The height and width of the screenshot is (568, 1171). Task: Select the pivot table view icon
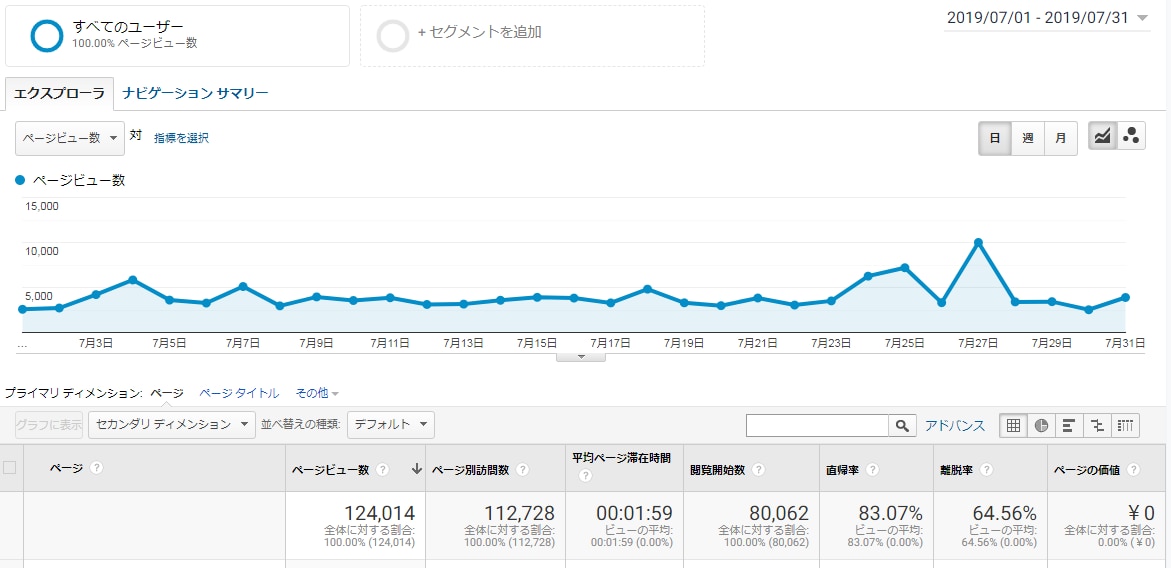pos(1126,425)
